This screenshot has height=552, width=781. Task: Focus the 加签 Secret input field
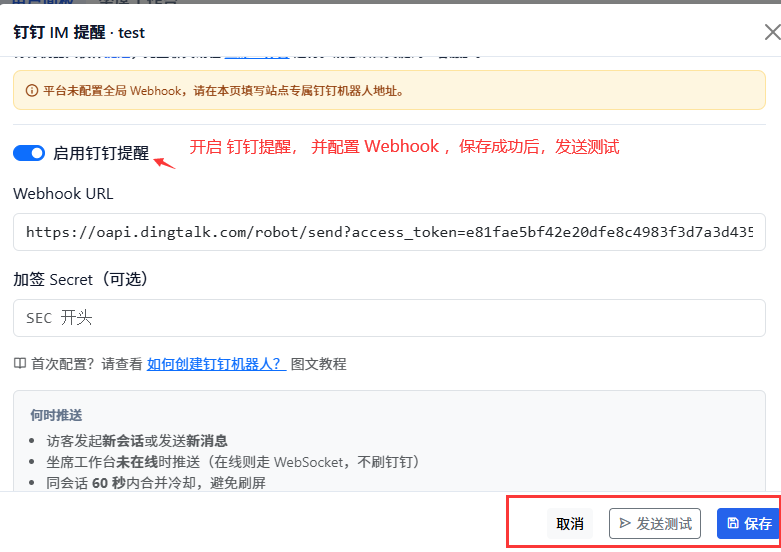point(389,318)
